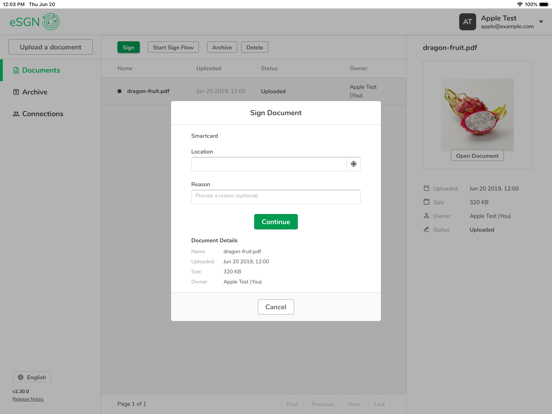Click the Archive box icon in sidebar
Viewport: 552px width, 414px height.
click(16, 92)
